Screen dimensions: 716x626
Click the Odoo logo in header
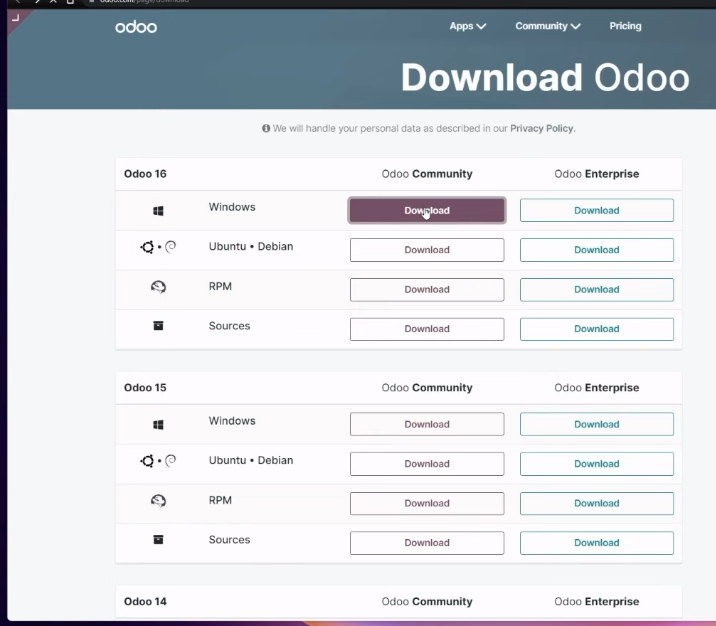click(136, 27)
